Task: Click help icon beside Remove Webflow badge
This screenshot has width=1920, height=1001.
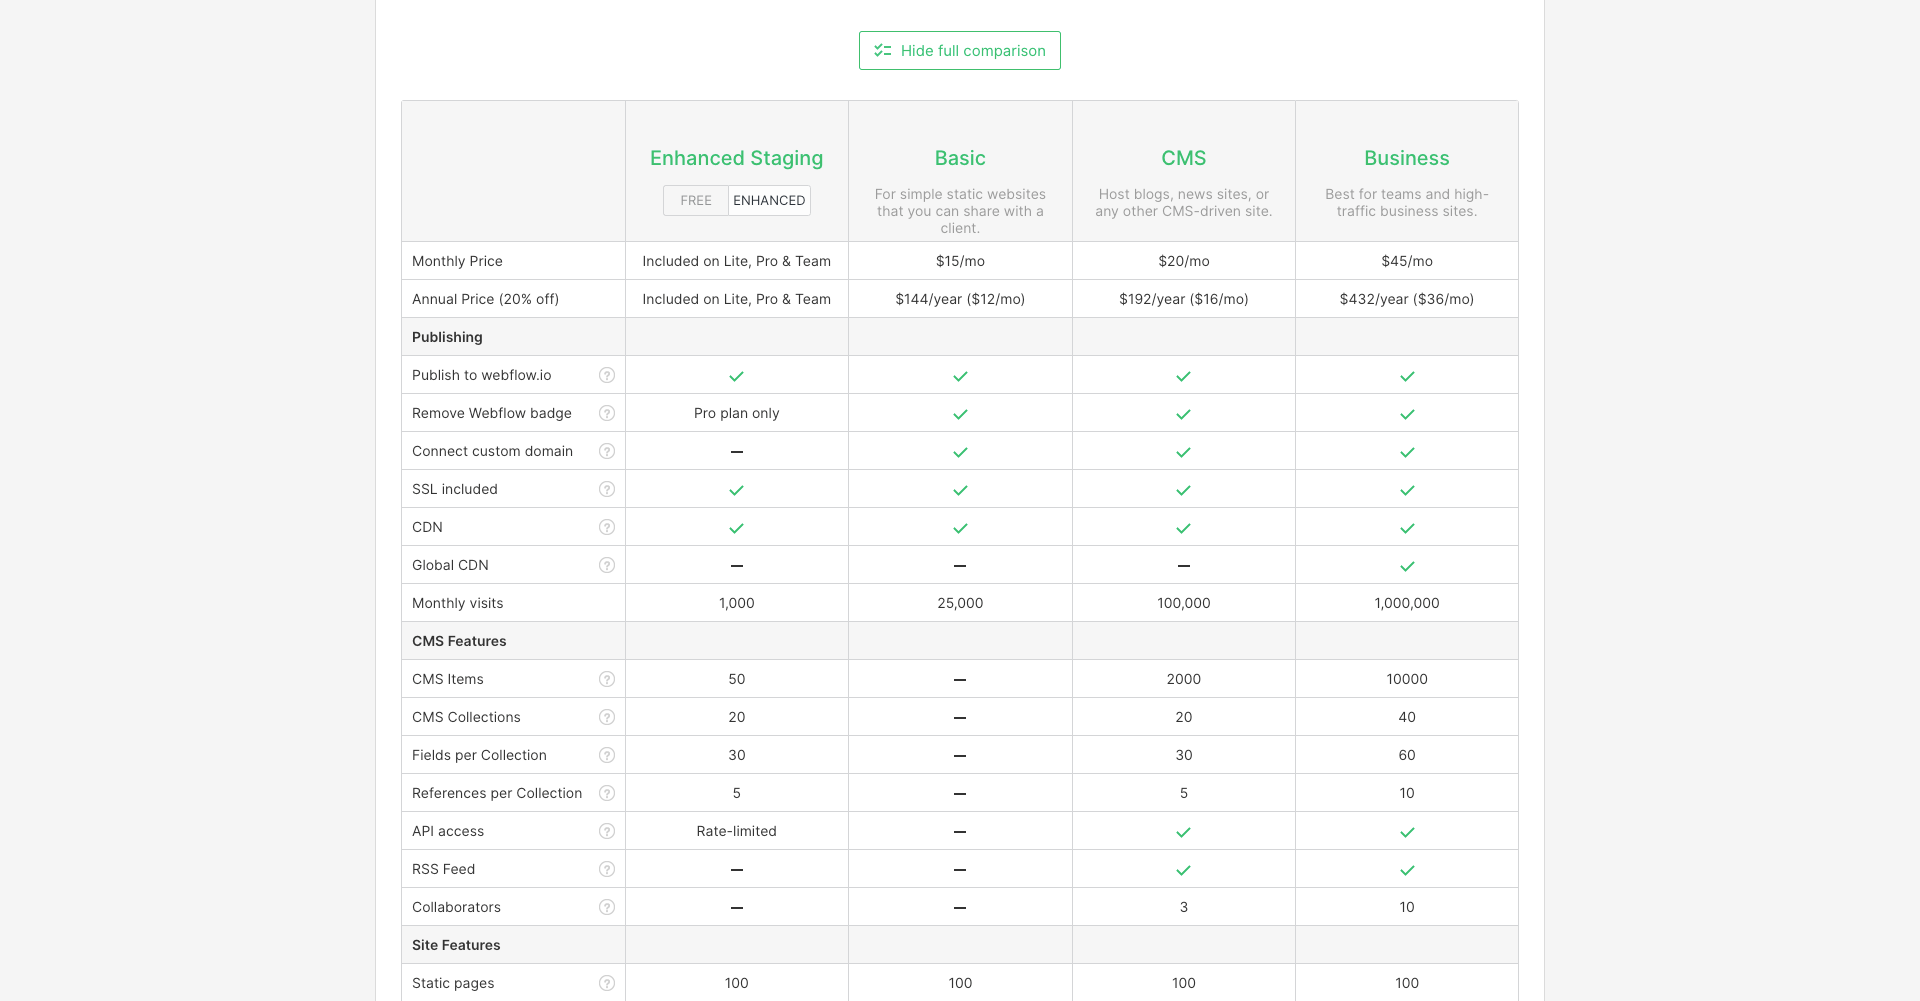Action: coord(607,413)
